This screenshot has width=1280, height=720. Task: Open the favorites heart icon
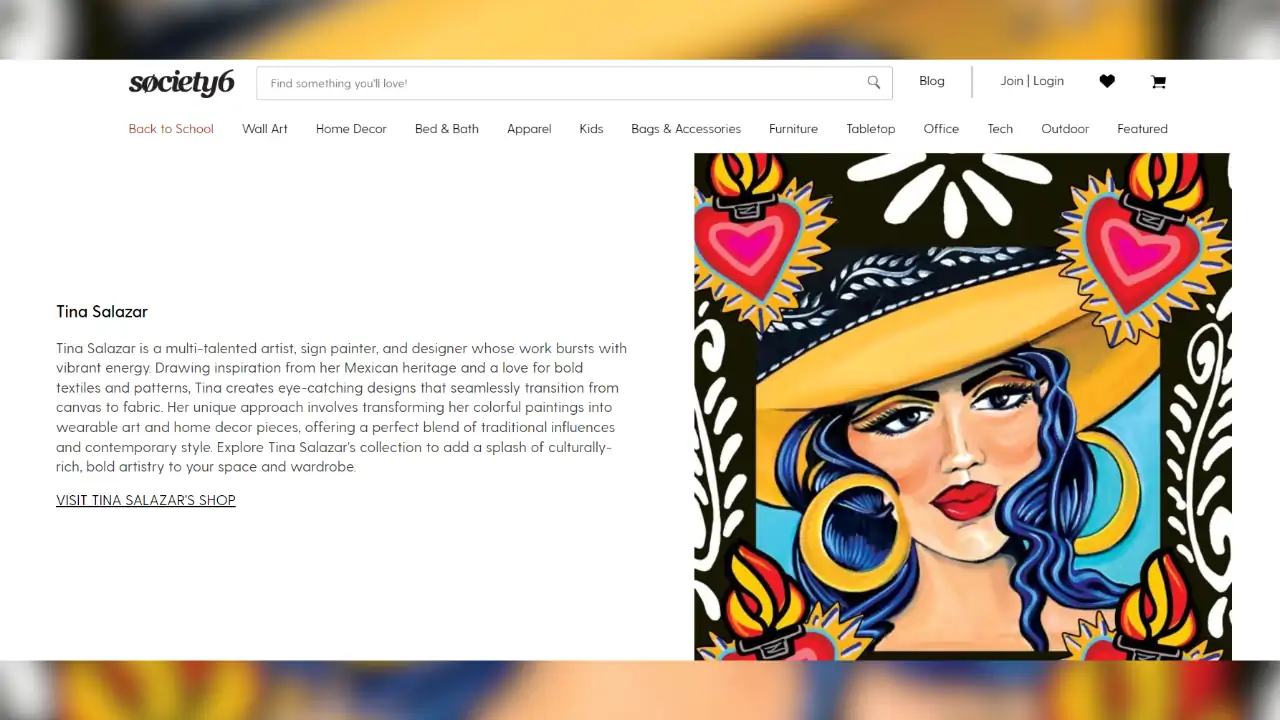1107,82
